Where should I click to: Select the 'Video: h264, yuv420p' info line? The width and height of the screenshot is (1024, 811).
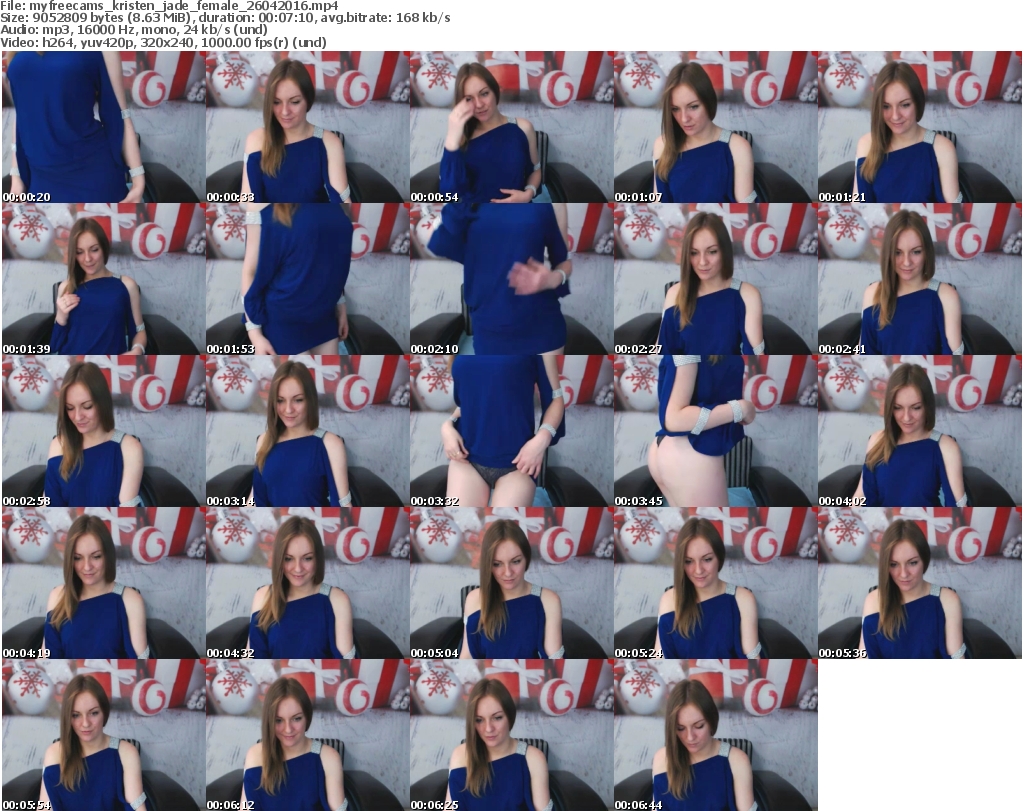(163, 42)
